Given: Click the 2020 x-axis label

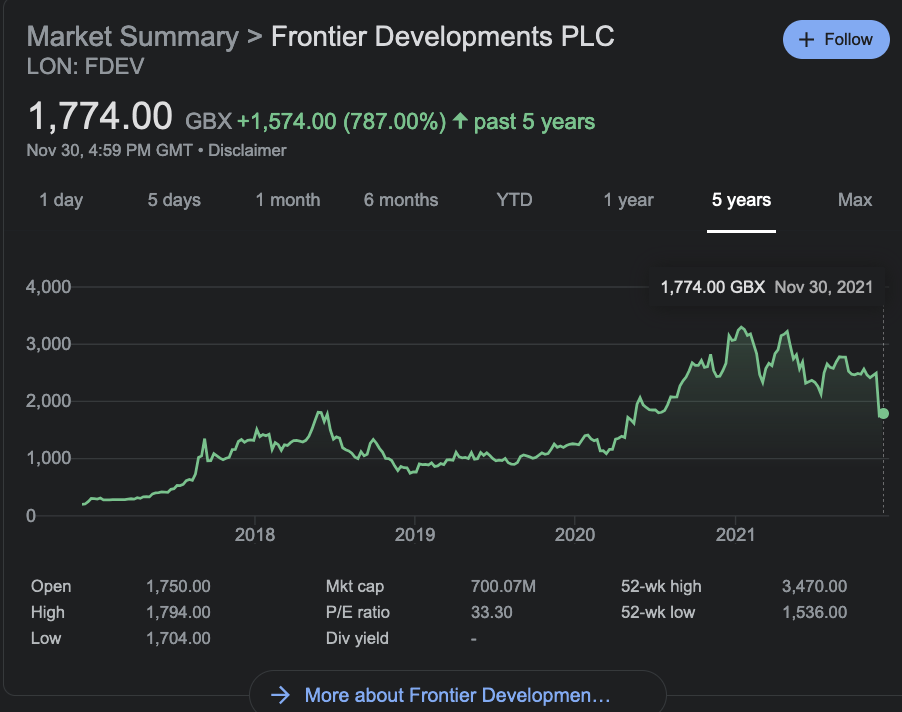Looking at the screenshot, I should pos(575,535).
